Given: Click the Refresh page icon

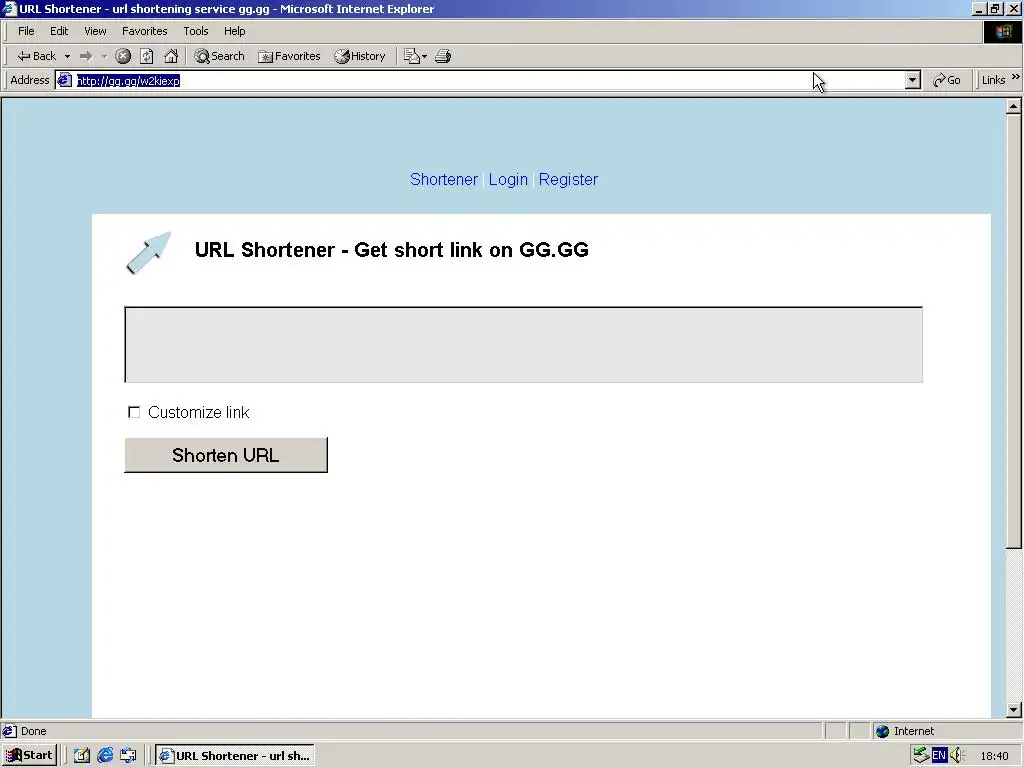Looking at the screenshot, I should [147, 56].
